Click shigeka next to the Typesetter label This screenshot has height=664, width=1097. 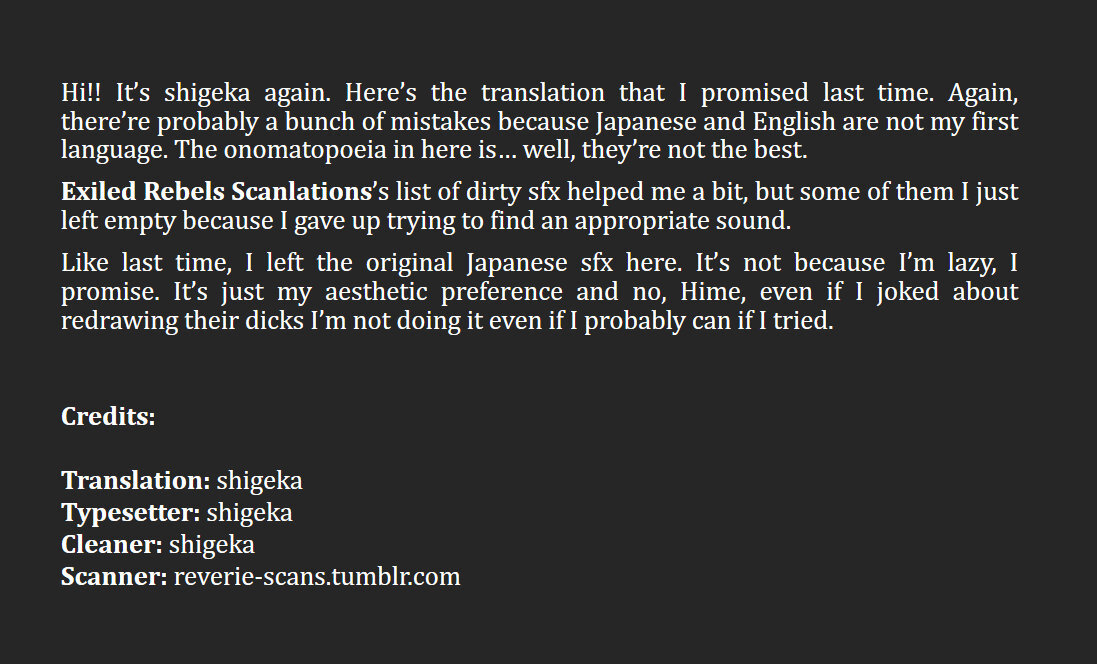click(x=250, y=513)
